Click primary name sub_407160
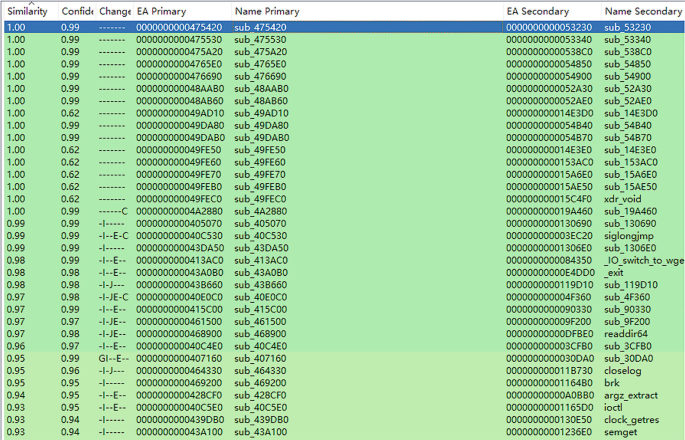This screenshot has width=685, height=440. (258, 357)
